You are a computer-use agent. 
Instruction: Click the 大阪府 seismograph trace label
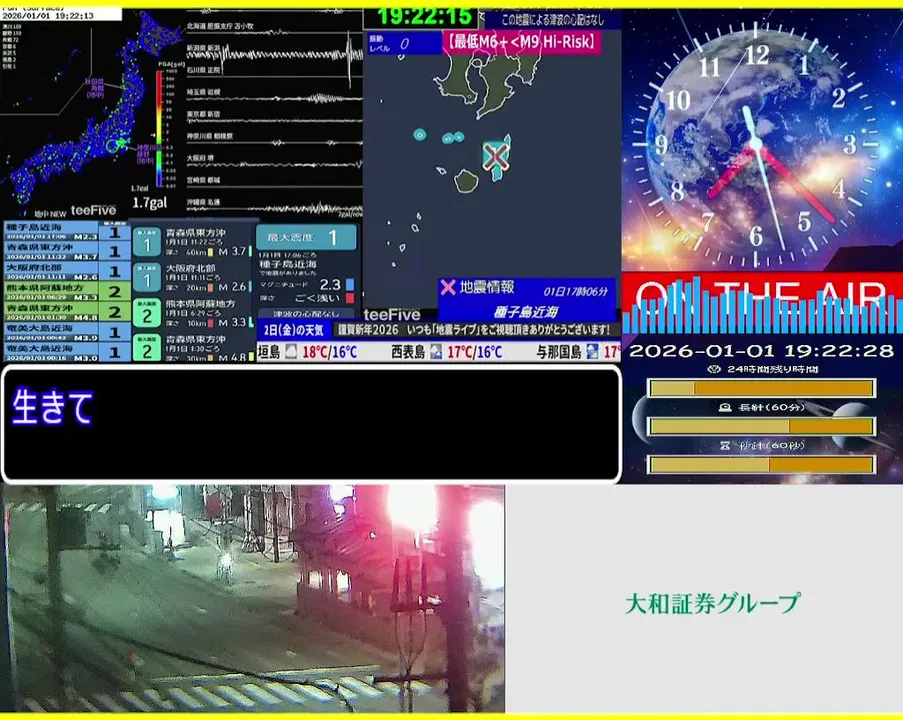tap(200, 158)
